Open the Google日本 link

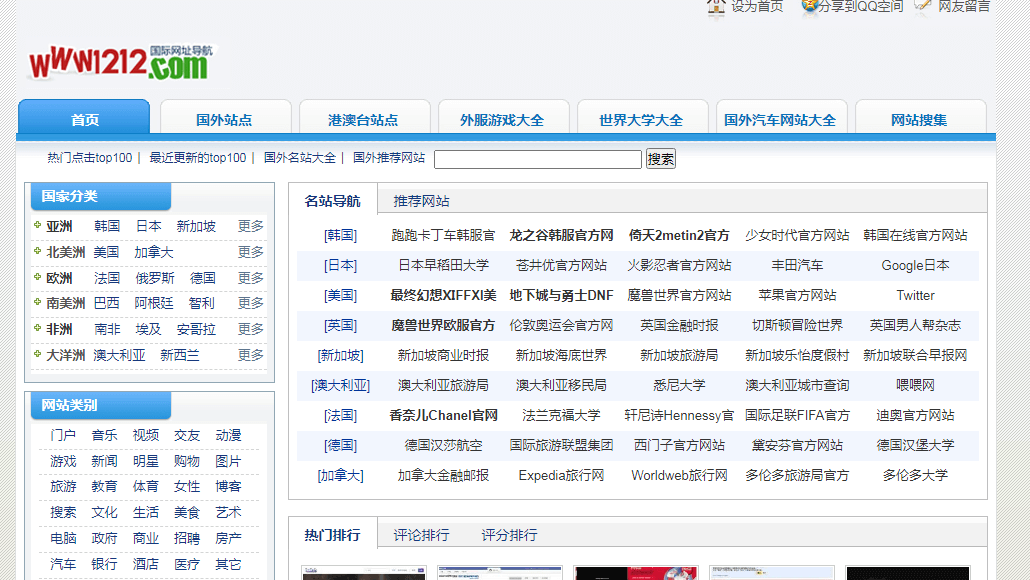(913, 265)
